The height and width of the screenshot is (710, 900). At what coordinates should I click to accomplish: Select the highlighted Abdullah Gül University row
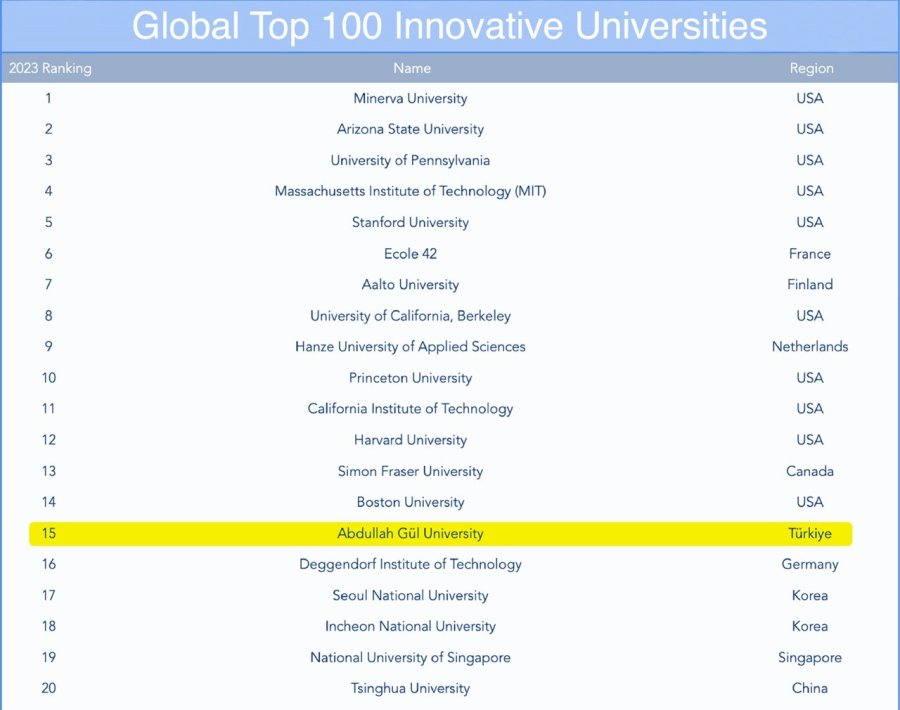(x=410, y=533)
